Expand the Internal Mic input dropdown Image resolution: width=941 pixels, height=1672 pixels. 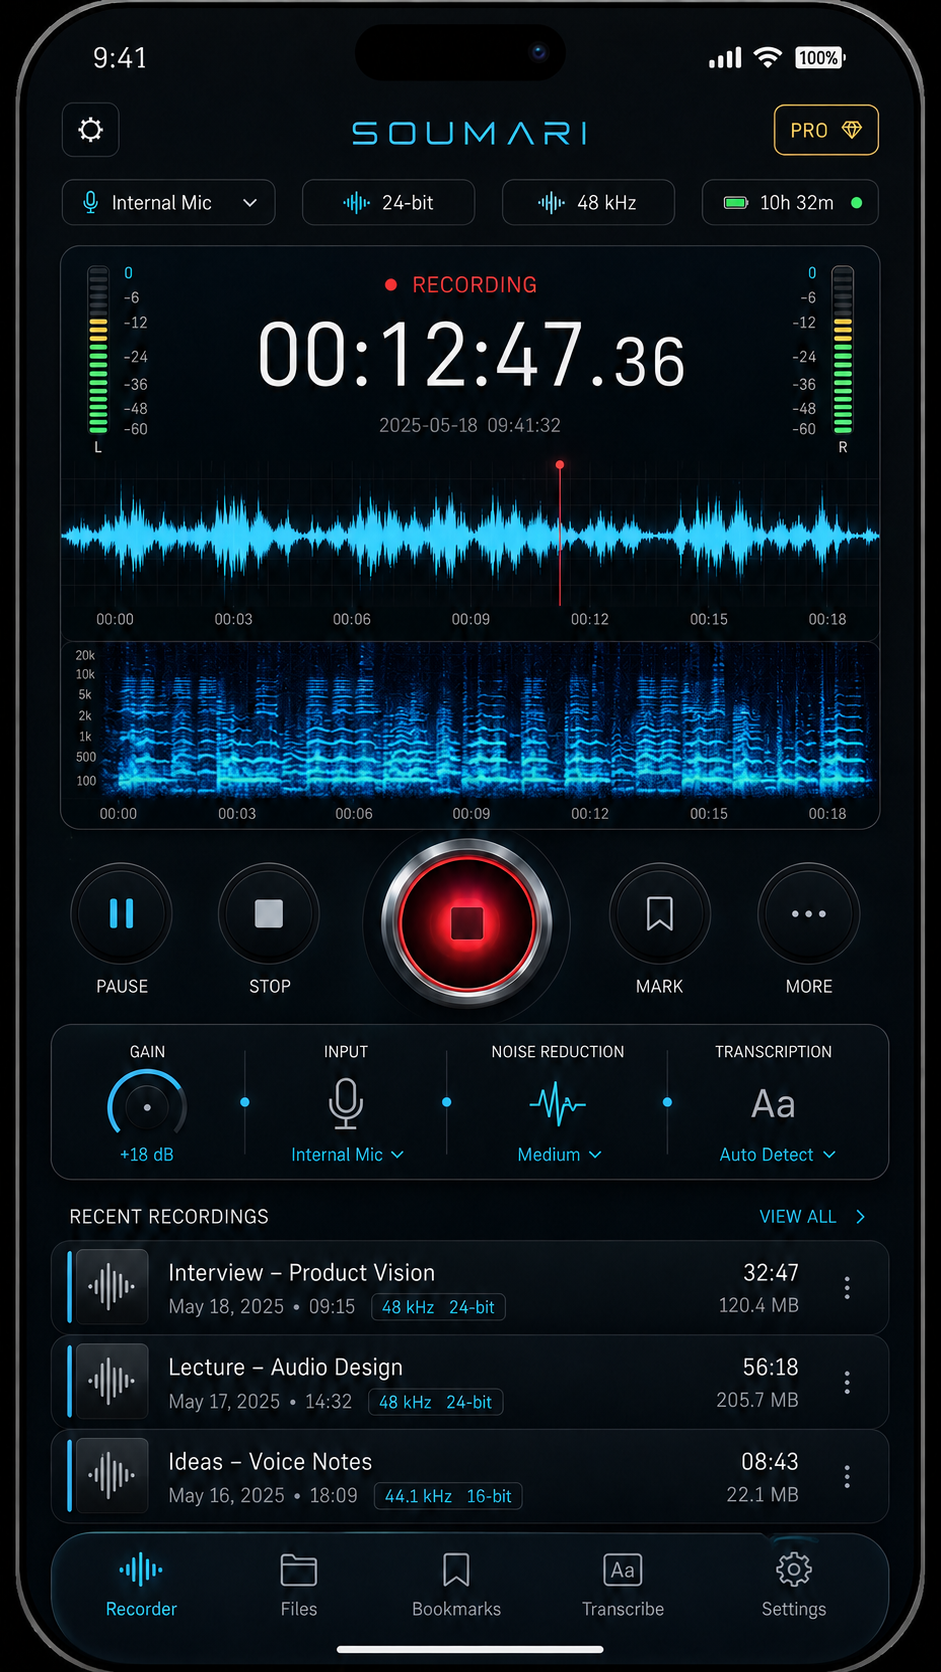pyautogui.click(x=347, y=1155)
